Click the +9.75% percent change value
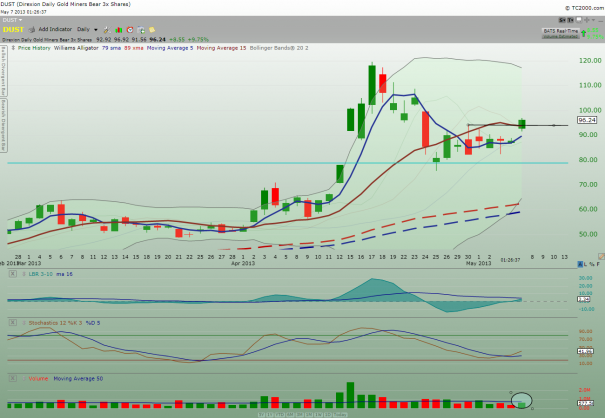The height and width of the screenshot is (418, 605). [x=198, y=39]
